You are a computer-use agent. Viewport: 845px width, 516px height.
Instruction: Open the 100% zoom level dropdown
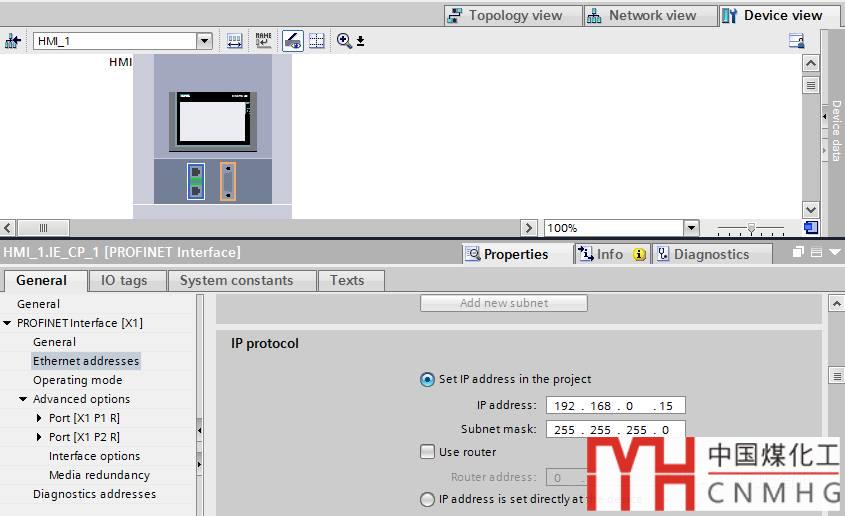691,228
